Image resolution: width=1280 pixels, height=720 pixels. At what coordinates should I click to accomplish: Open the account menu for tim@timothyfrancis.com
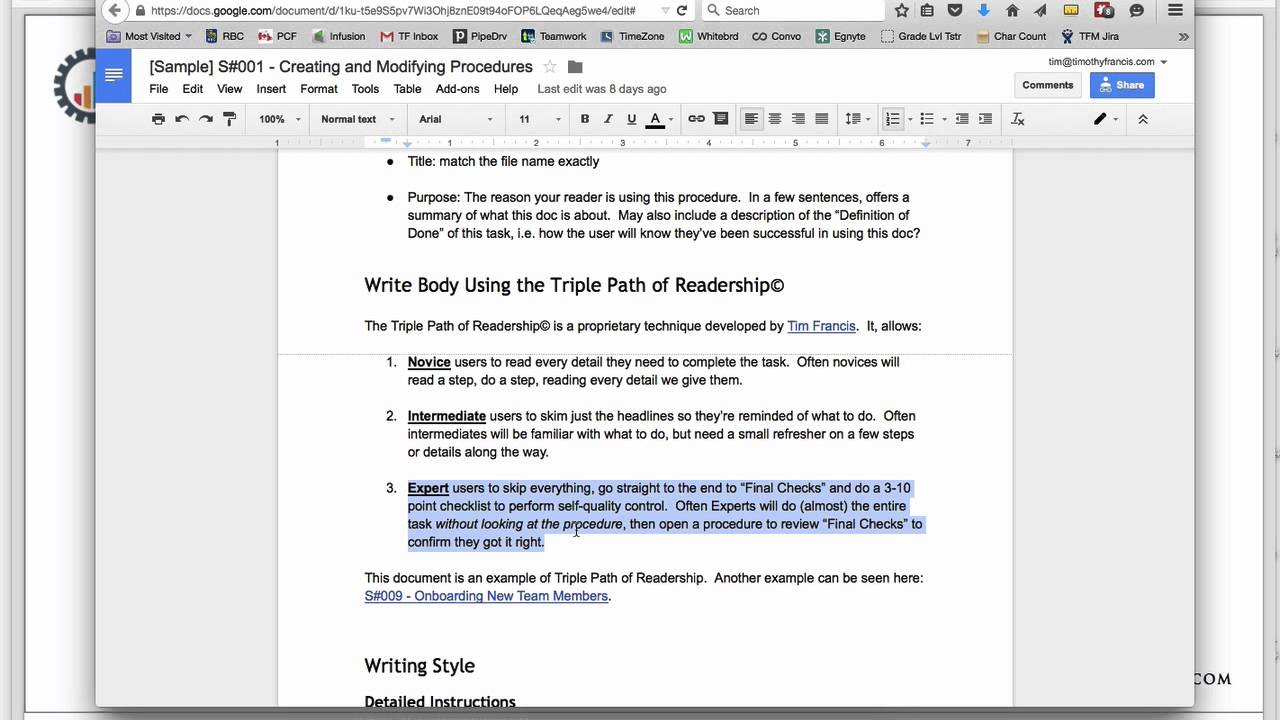[x=1107, y=61]
